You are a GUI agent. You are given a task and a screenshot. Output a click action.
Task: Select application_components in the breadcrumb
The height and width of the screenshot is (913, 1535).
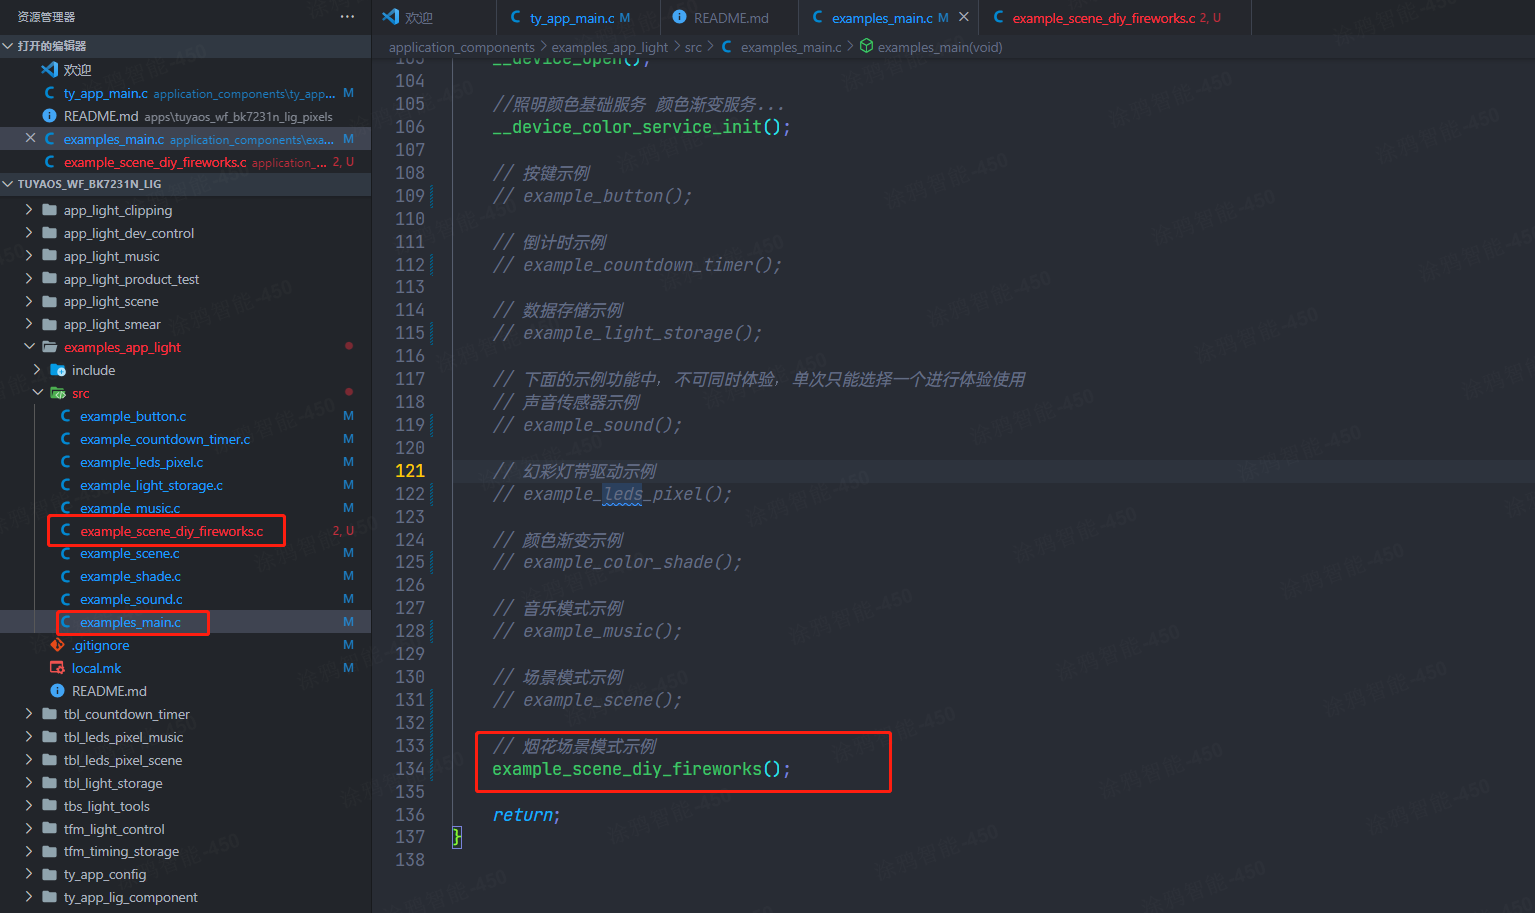461,47
